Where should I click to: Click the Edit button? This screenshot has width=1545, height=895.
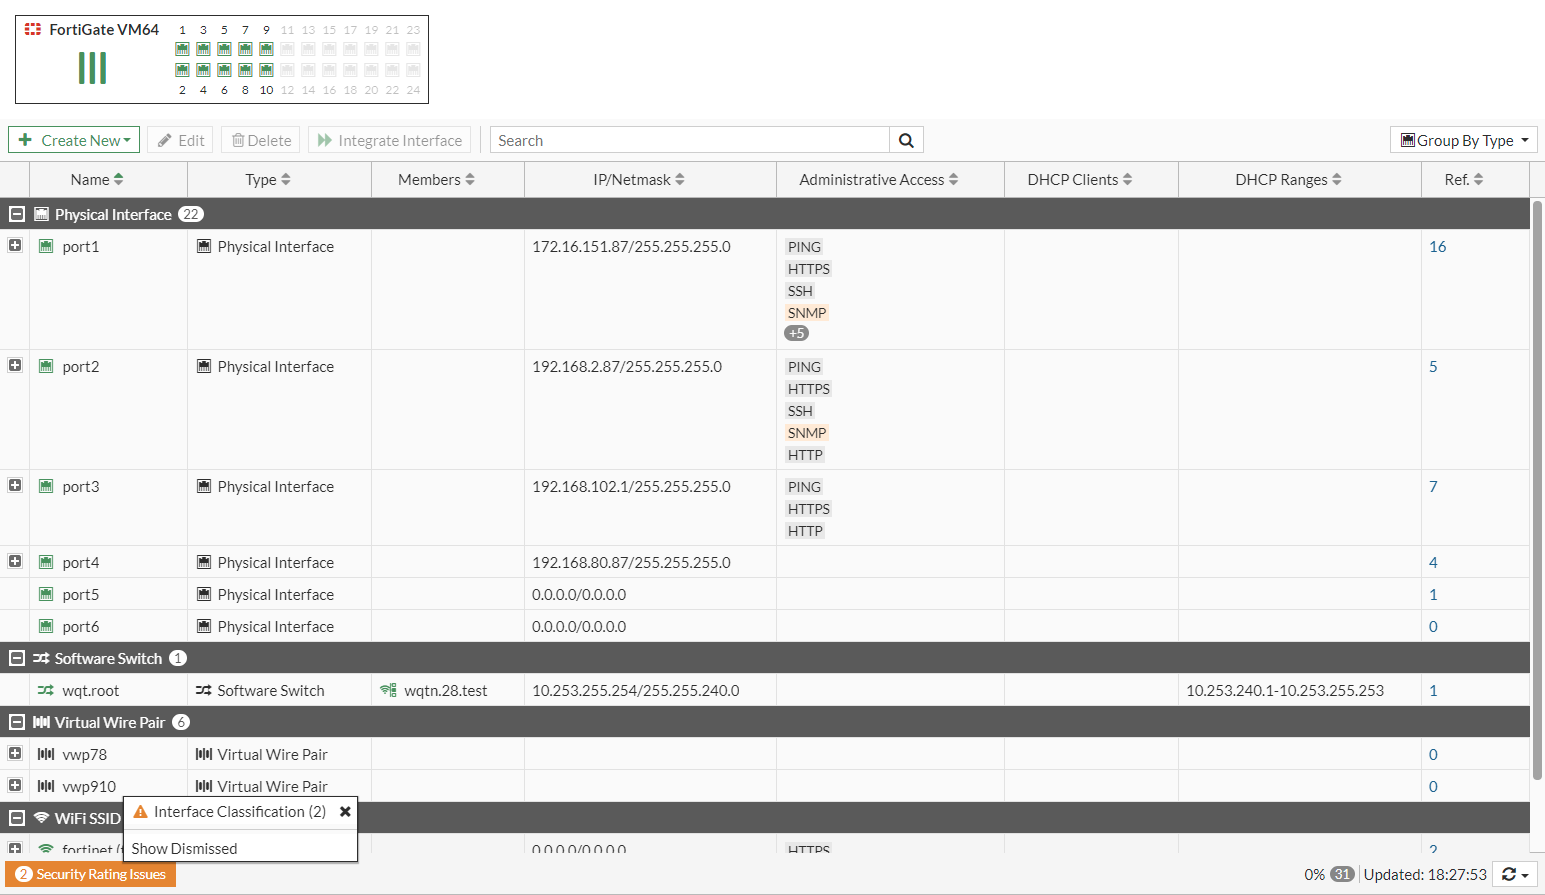click(181, 140)
